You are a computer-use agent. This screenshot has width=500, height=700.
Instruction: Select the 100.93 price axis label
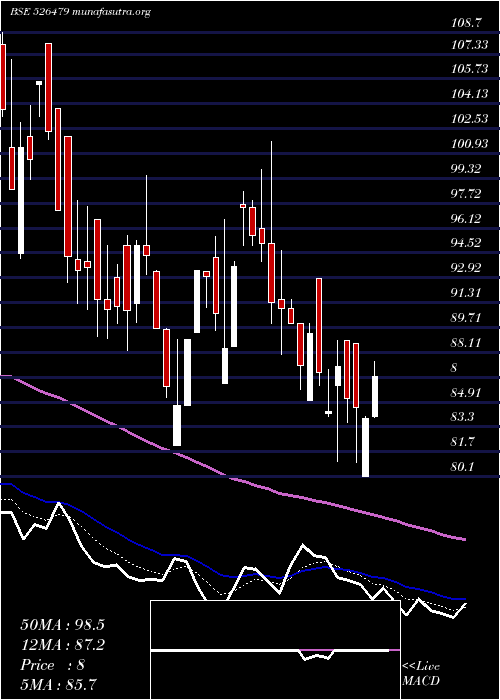(470, 144)
